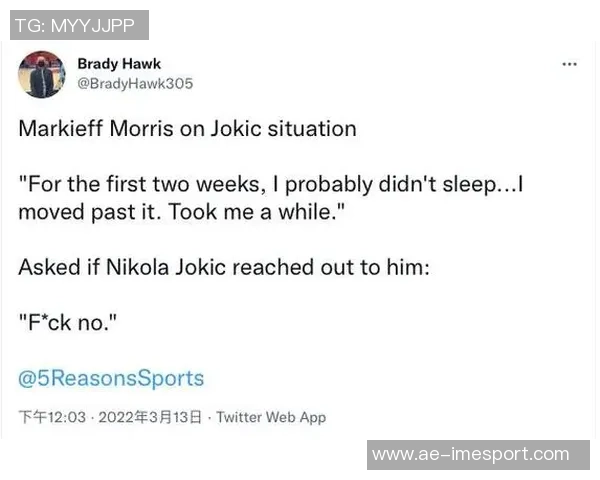Click the name "Nikola Jokic" in the tweet
Image resolution: width=600 pixels, height=480 pixels.
coord(164,268)
